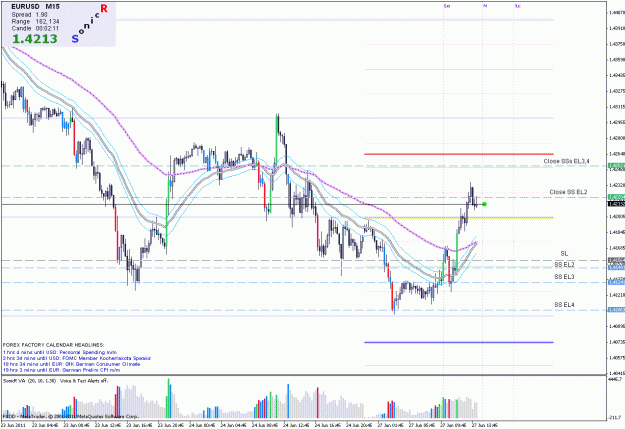625x429 pixels.
Task: Click the 22 Jun 2011 date on time axis
Action: 14,425
